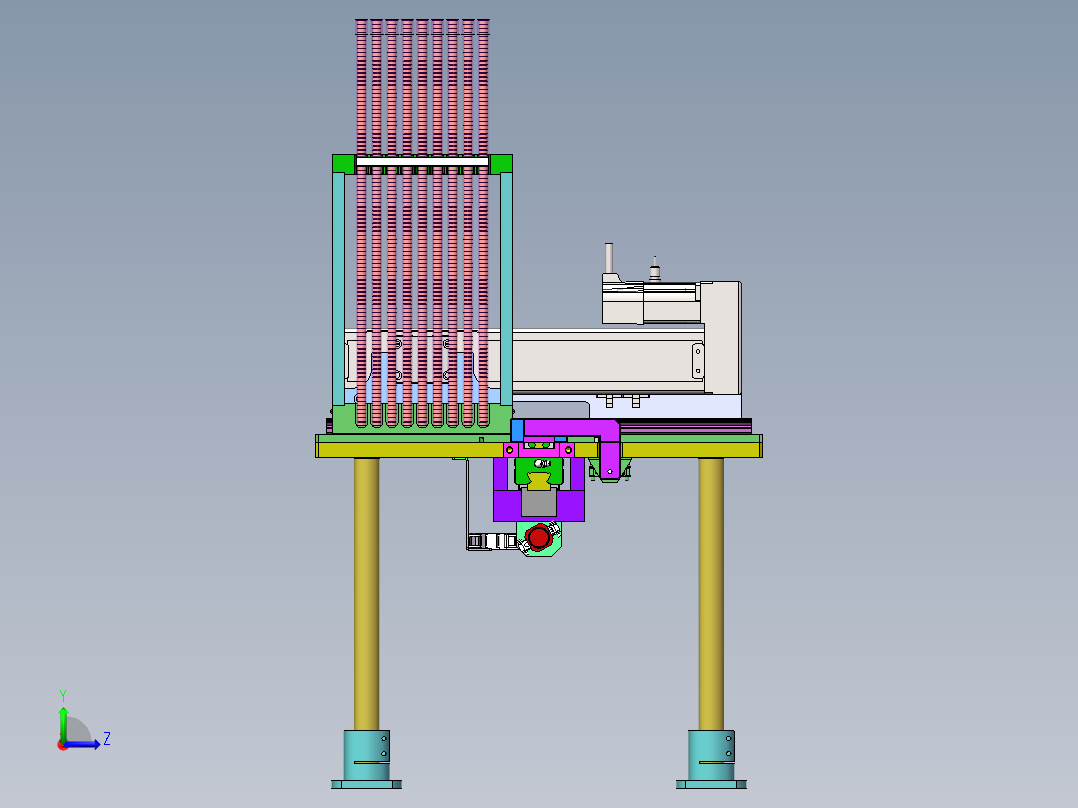Screen dimensions: 1078x808
Task: Pick the right teal floor base
Action: point(711,759)
